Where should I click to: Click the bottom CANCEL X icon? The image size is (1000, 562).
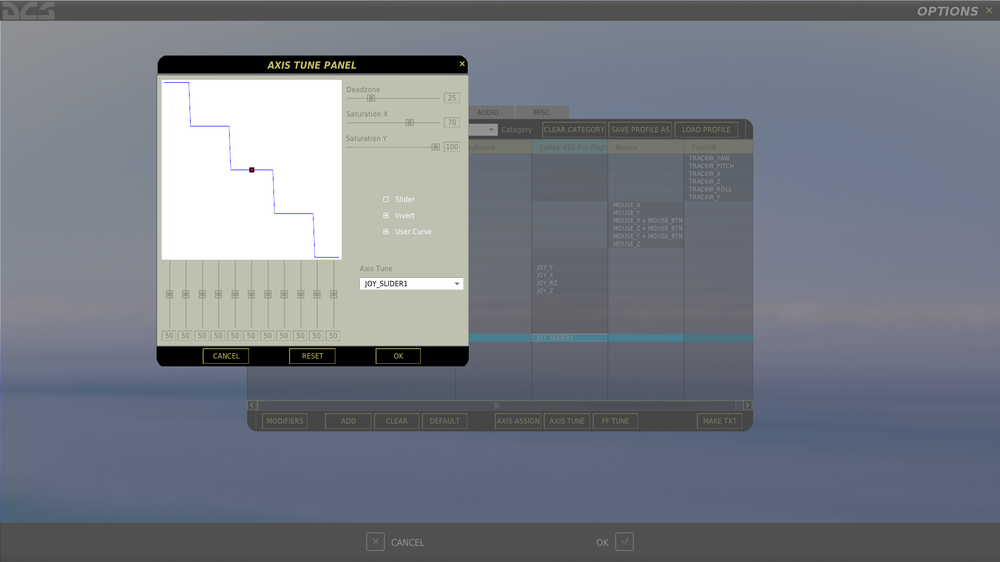click(375, 542)
